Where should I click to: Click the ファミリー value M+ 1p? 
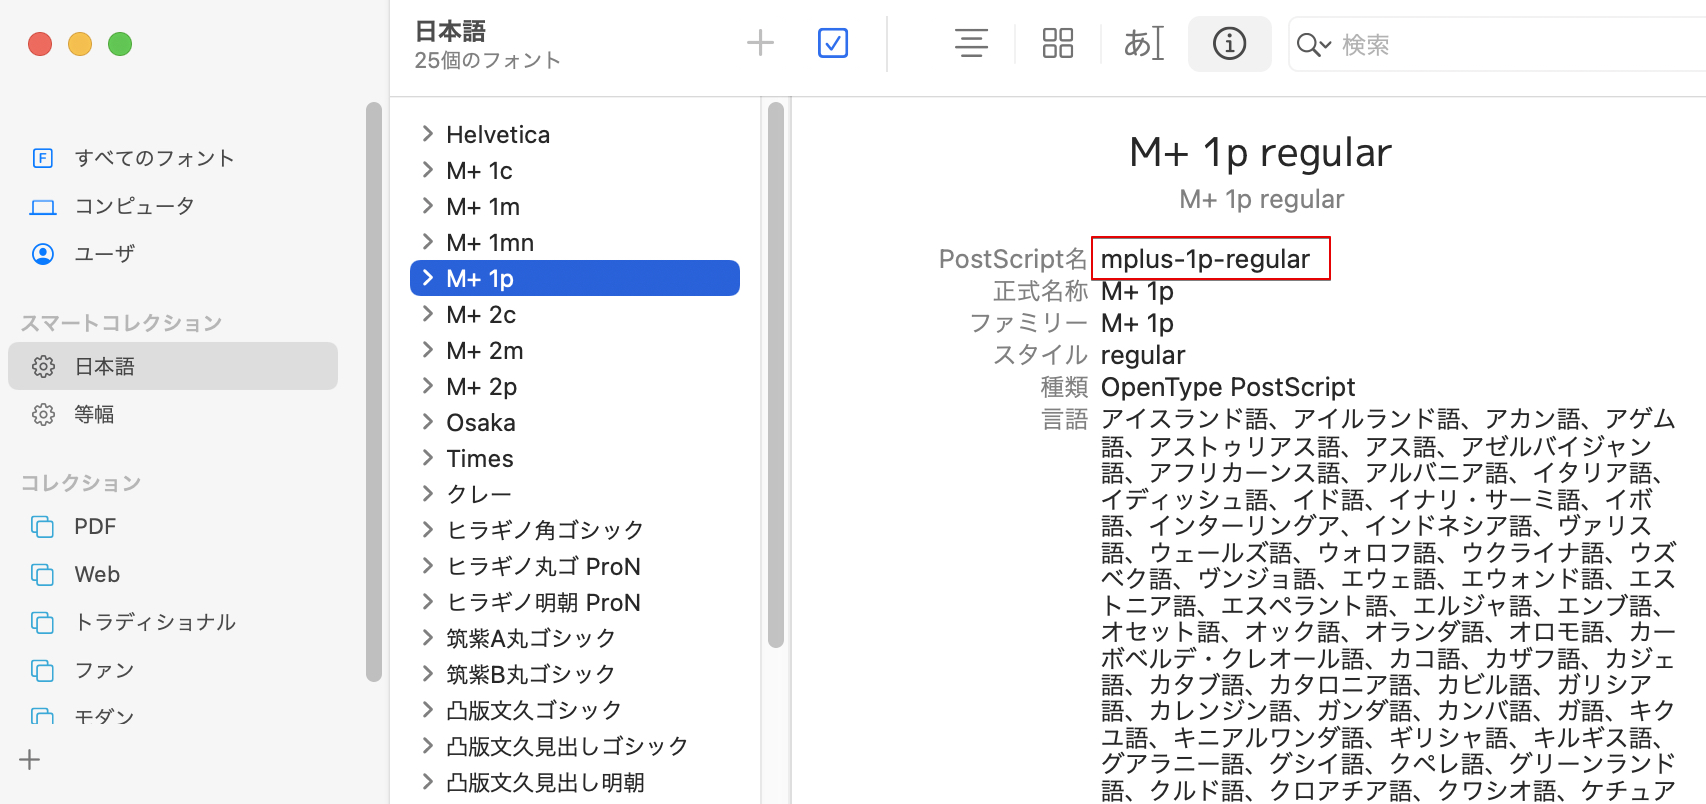(x=1137, y=323)
